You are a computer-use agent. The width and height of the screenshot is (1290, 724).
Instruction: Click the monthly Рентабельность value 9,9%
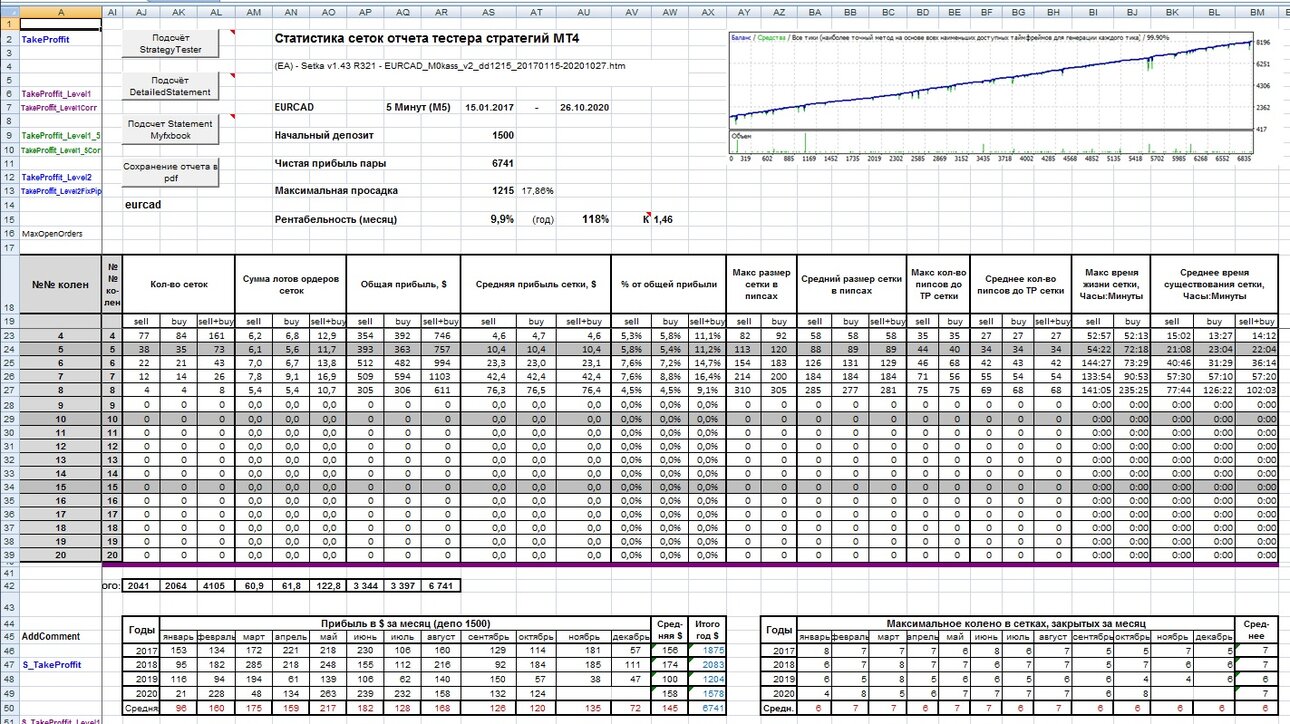[x=502, y=218]
